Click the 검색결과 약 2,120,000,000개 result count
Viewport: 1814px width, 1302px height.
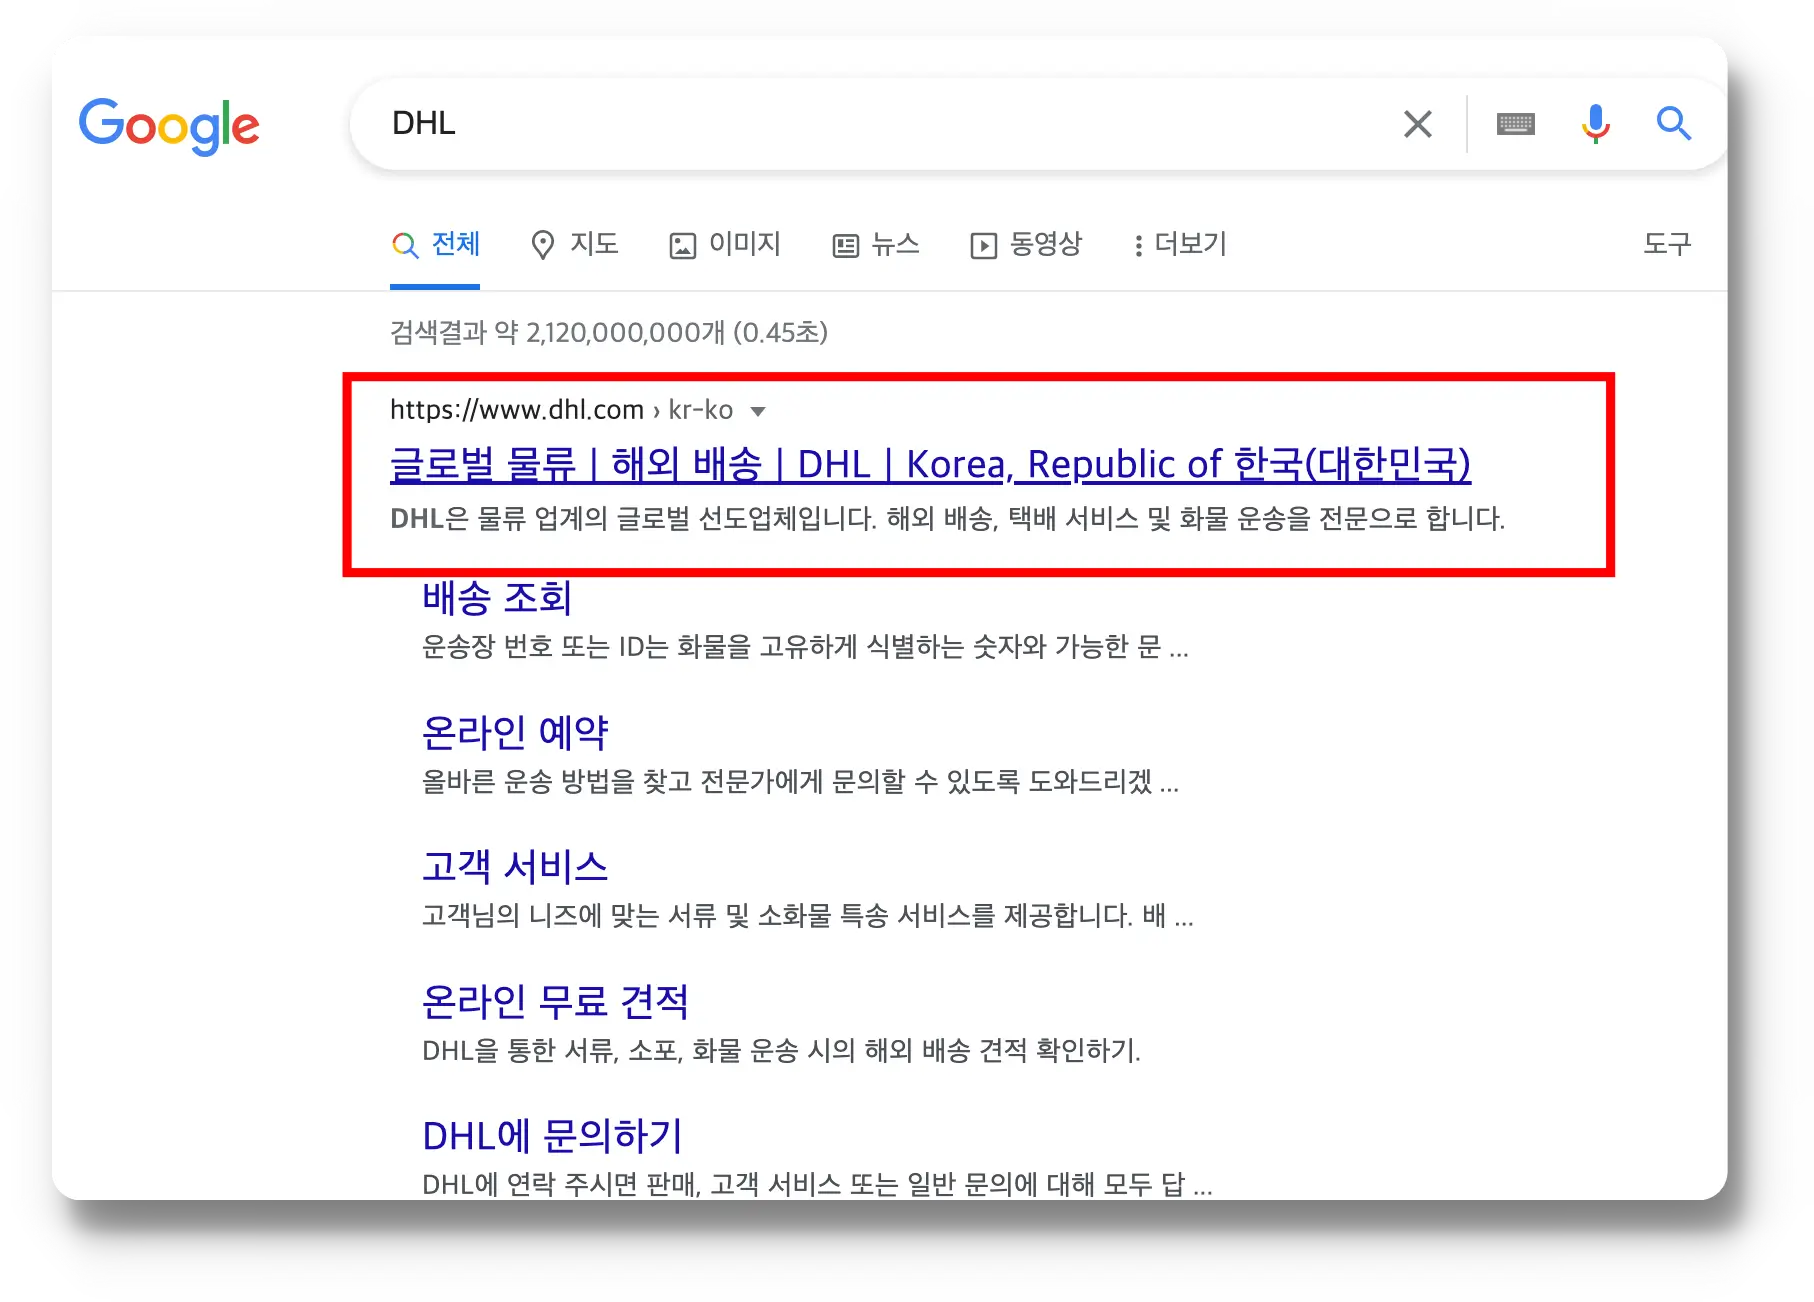tap(609, 332)
